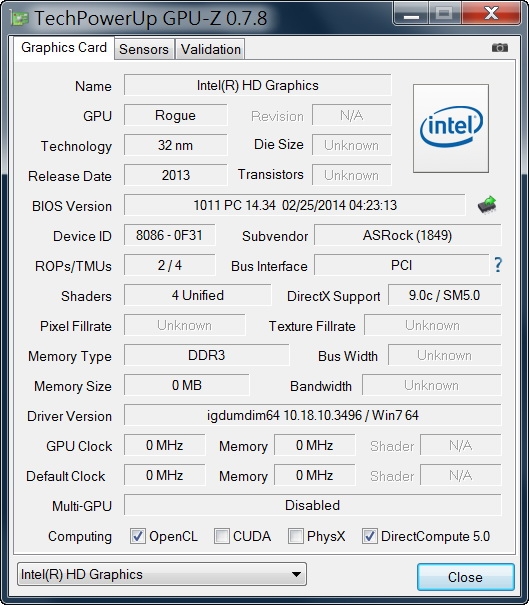
Task: Click the Device ID 8086 - 0F31 field
Action: (x=169, y=235)
